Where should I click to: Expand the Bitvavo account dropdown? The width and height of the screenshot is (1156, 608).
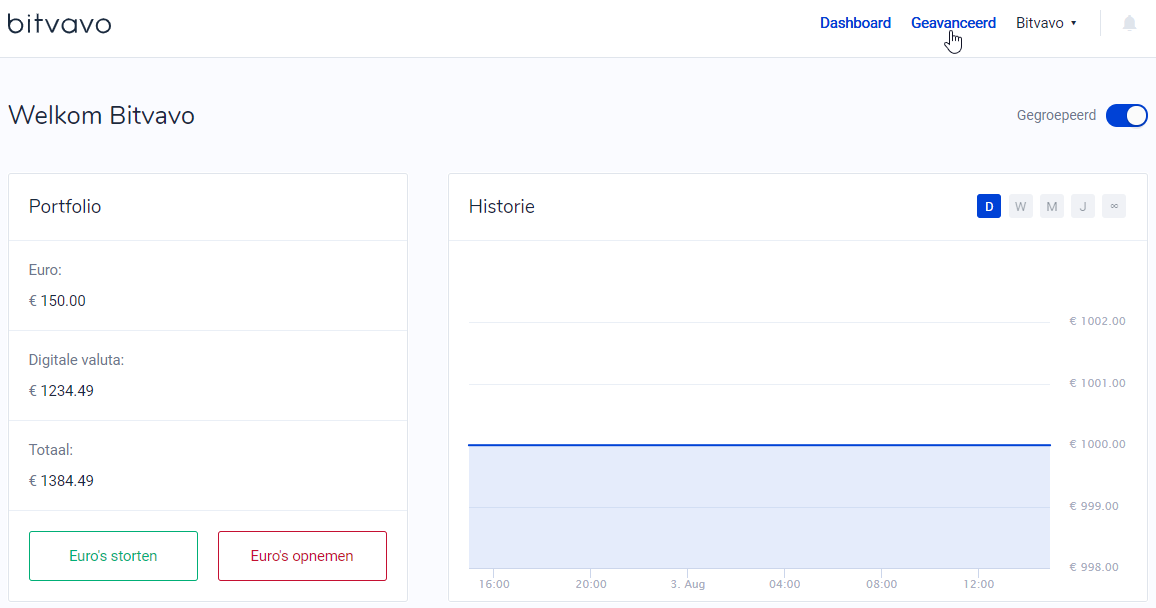[x=1046, y=23]
